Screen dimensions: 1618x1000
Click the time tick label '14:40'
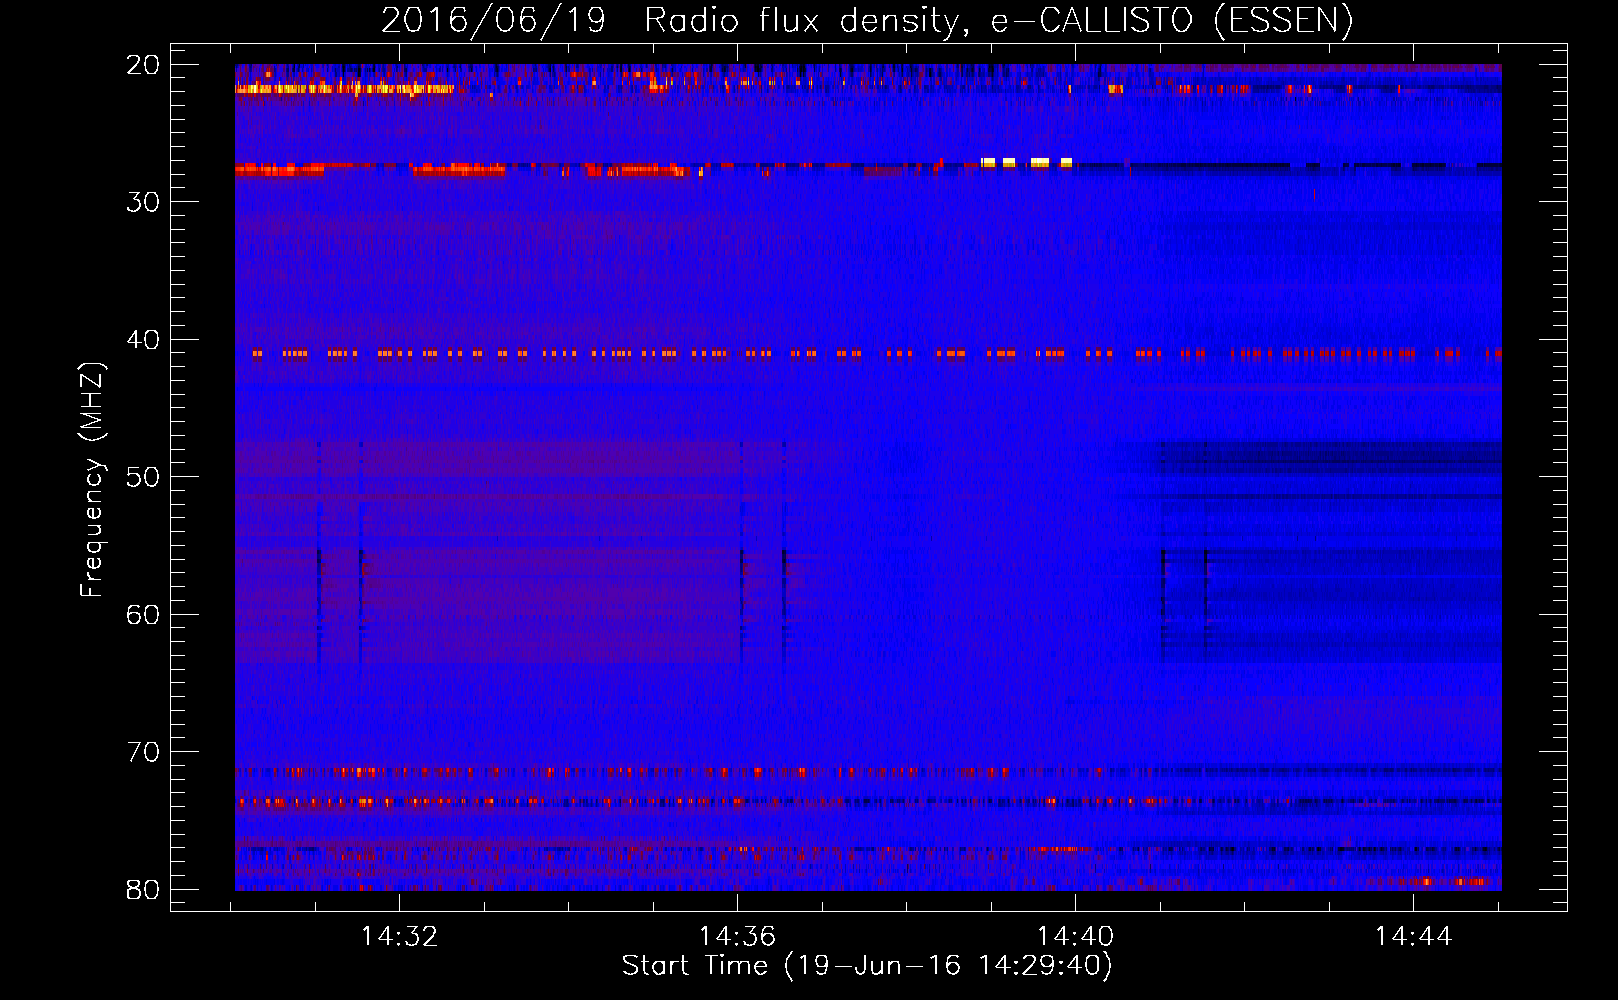pos(1075,937)
